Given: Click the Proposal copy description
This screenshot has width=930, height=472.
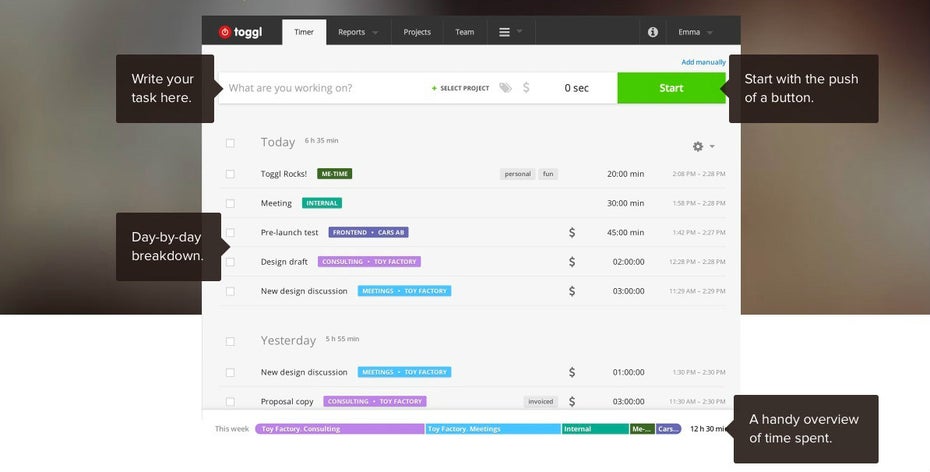Looking at the screenshot, I should (x=287, y=401).
